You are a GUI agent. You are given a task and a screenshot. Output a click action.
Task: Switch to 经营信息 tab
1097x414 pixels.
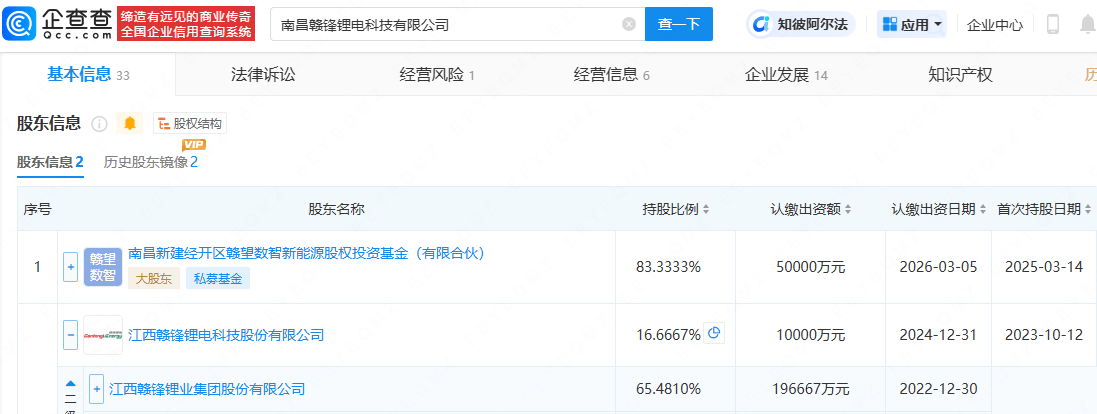pos(611,75)
